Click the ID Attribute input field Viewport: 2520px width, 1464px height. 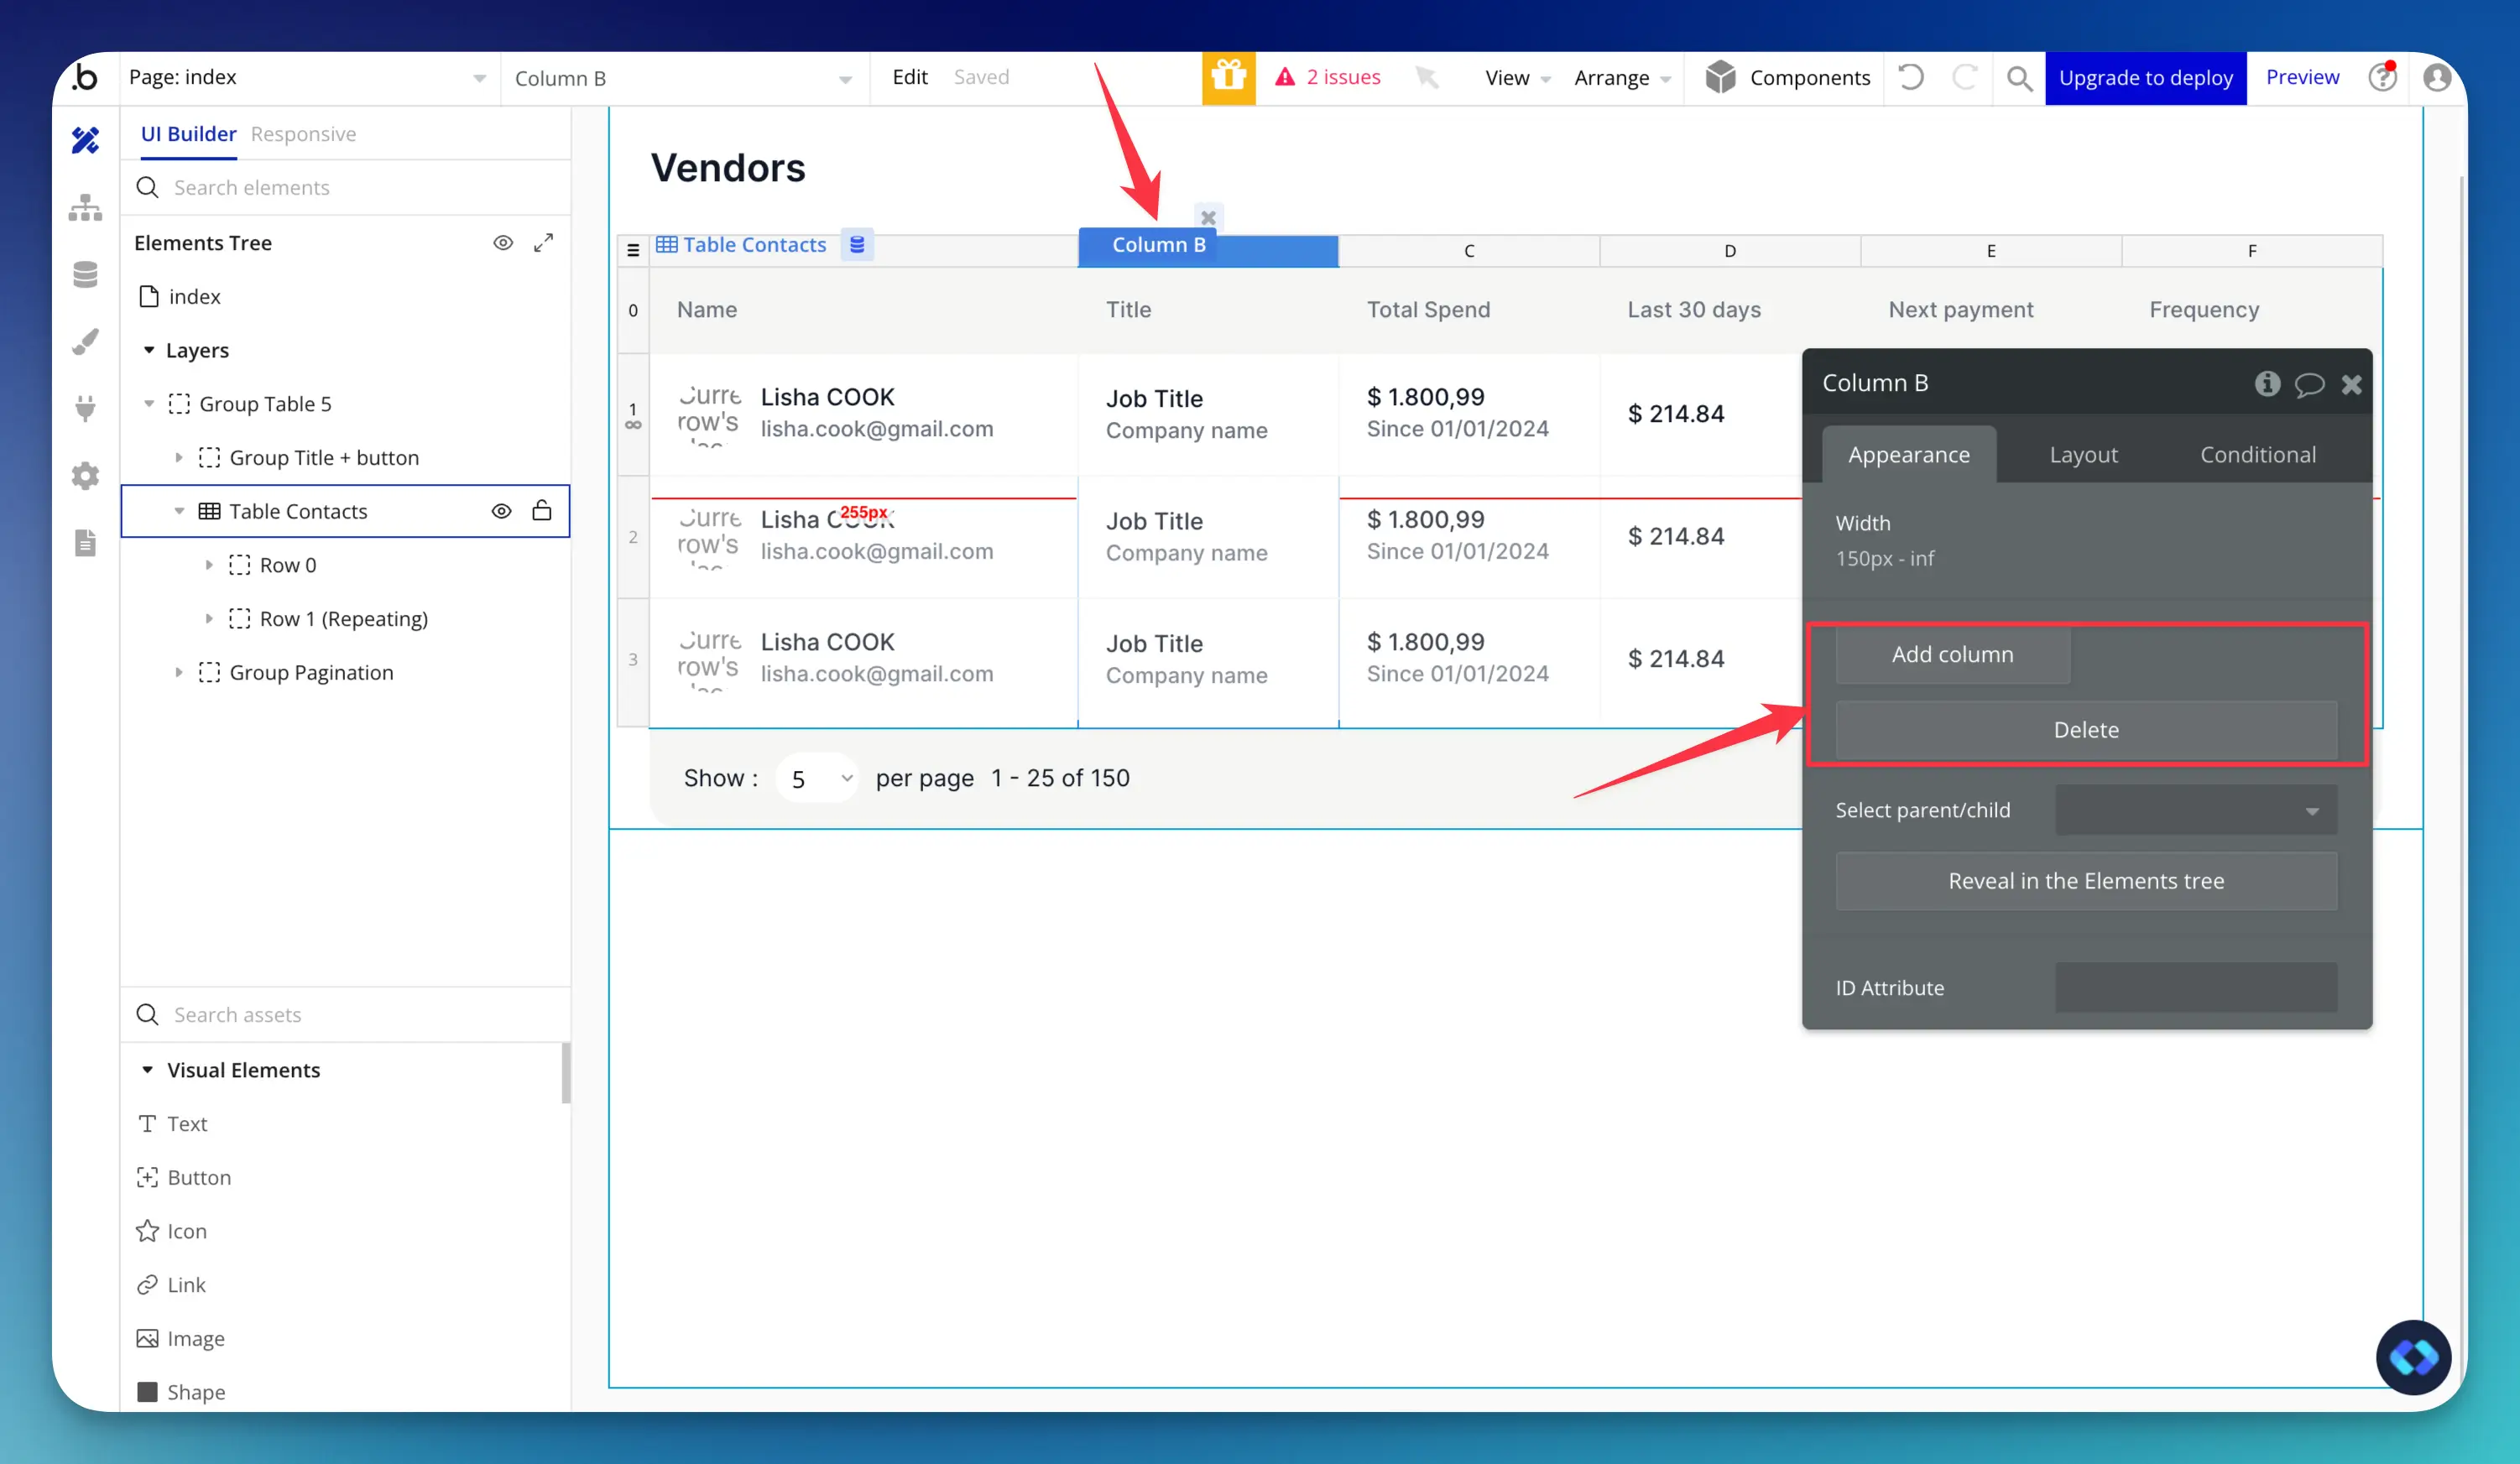click(x=2196, y=988)
